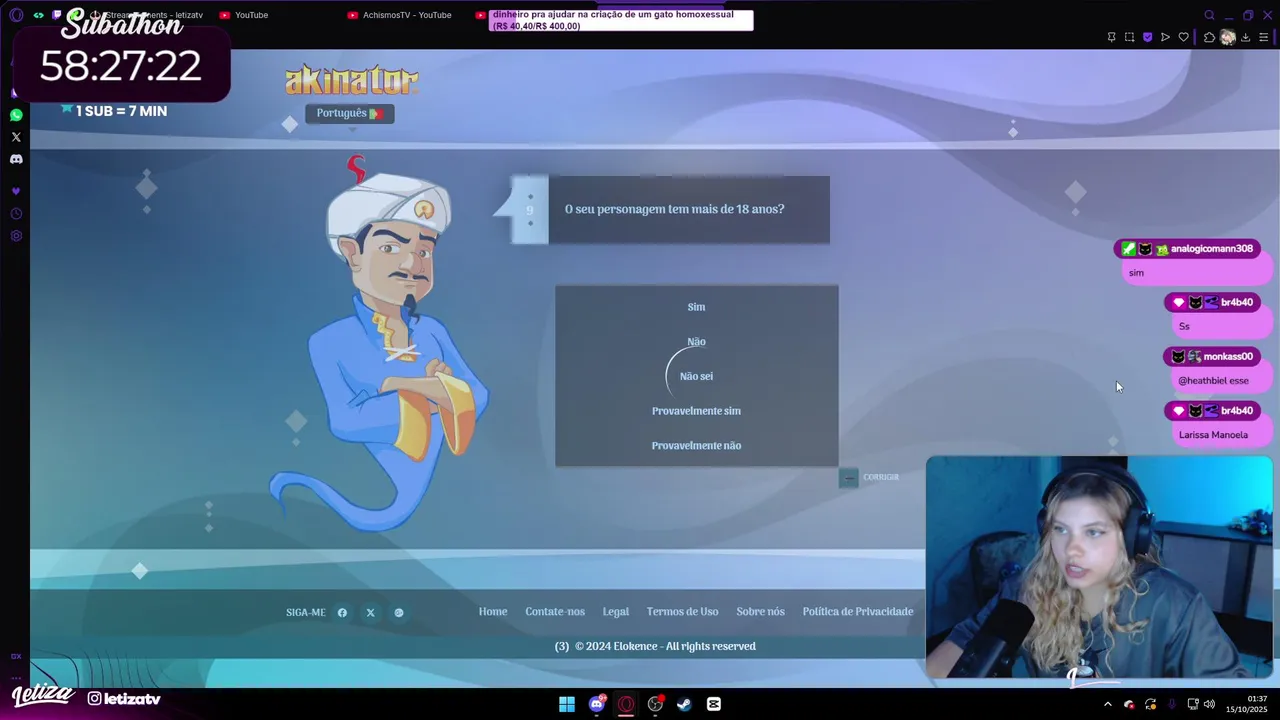Screen dimensions: 1280x720
Task: Open Discord from the taskbar
Action: pyautogui.click(x=597, y=704)
